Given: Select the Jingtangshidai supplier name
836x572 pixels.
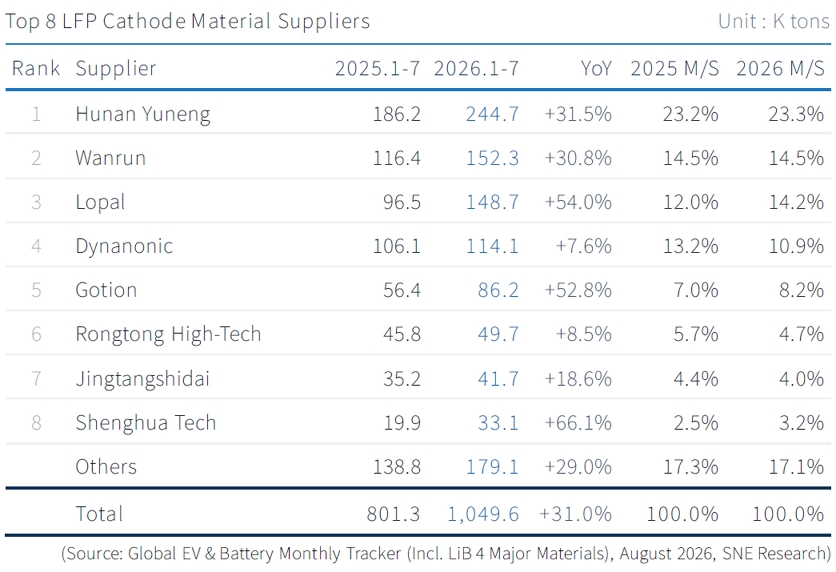Looking at the screenshot, I should [142, 379].
